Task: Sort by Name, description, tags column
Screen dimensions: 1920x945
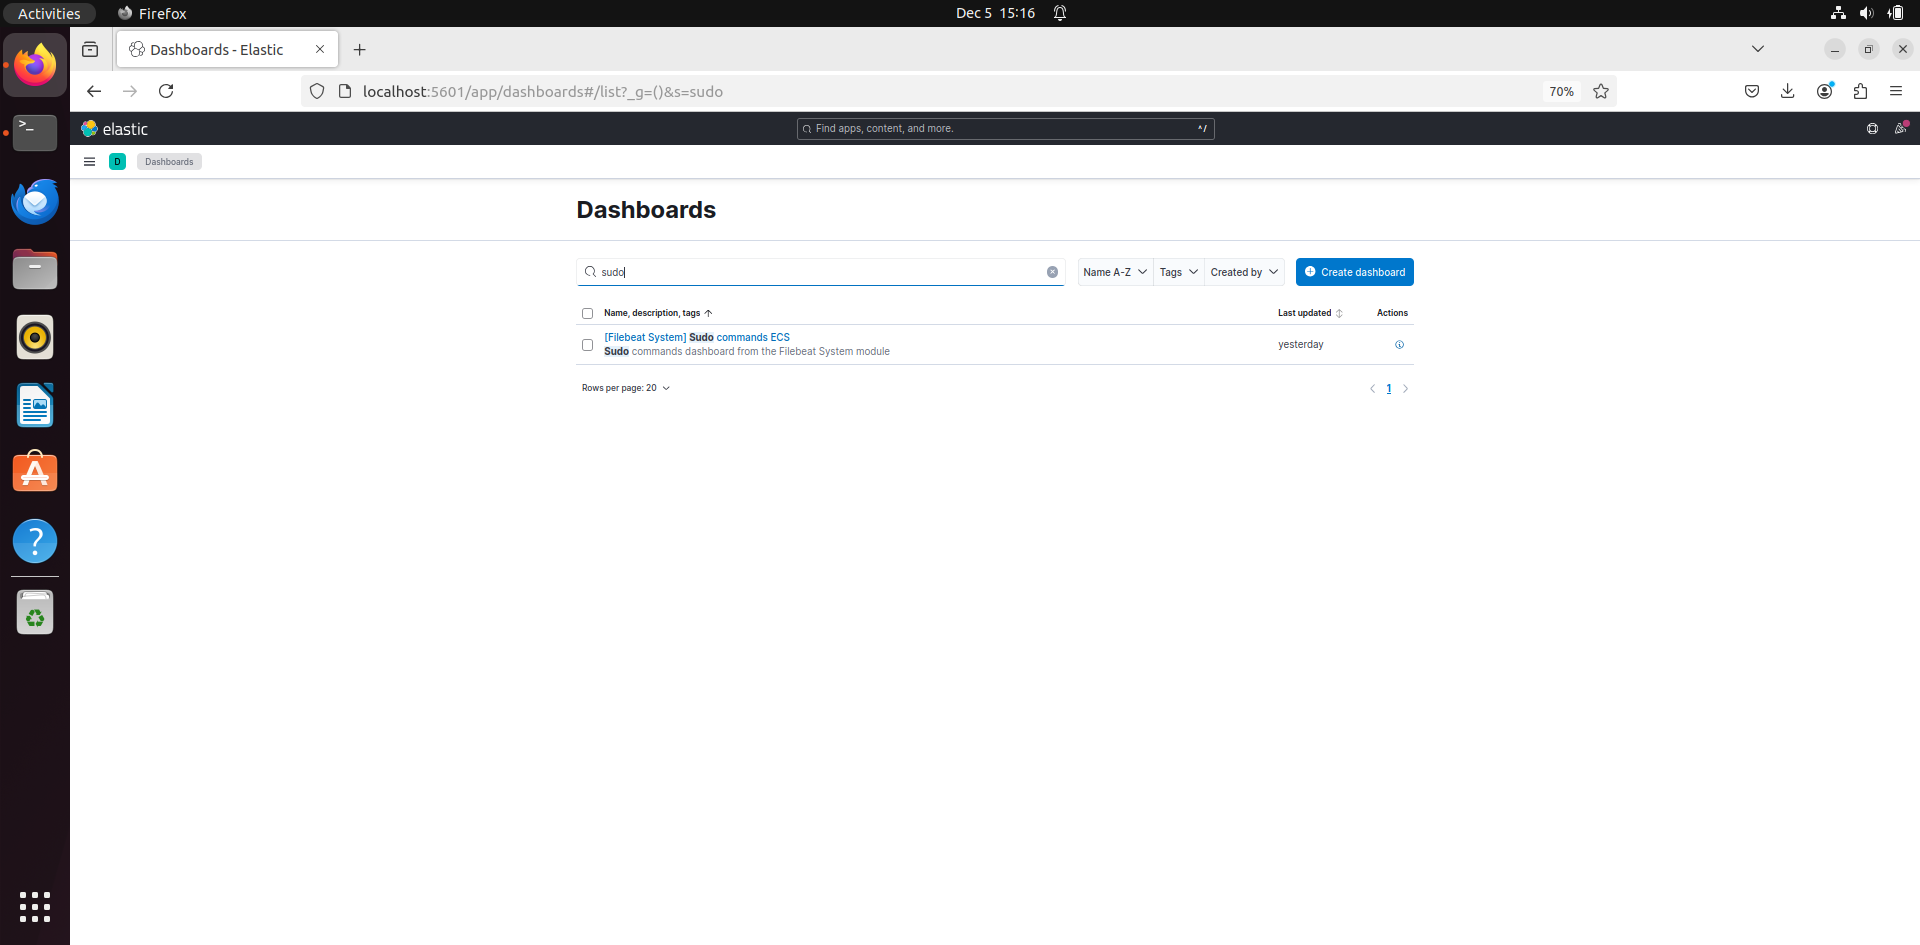Action: coord(658,313)
